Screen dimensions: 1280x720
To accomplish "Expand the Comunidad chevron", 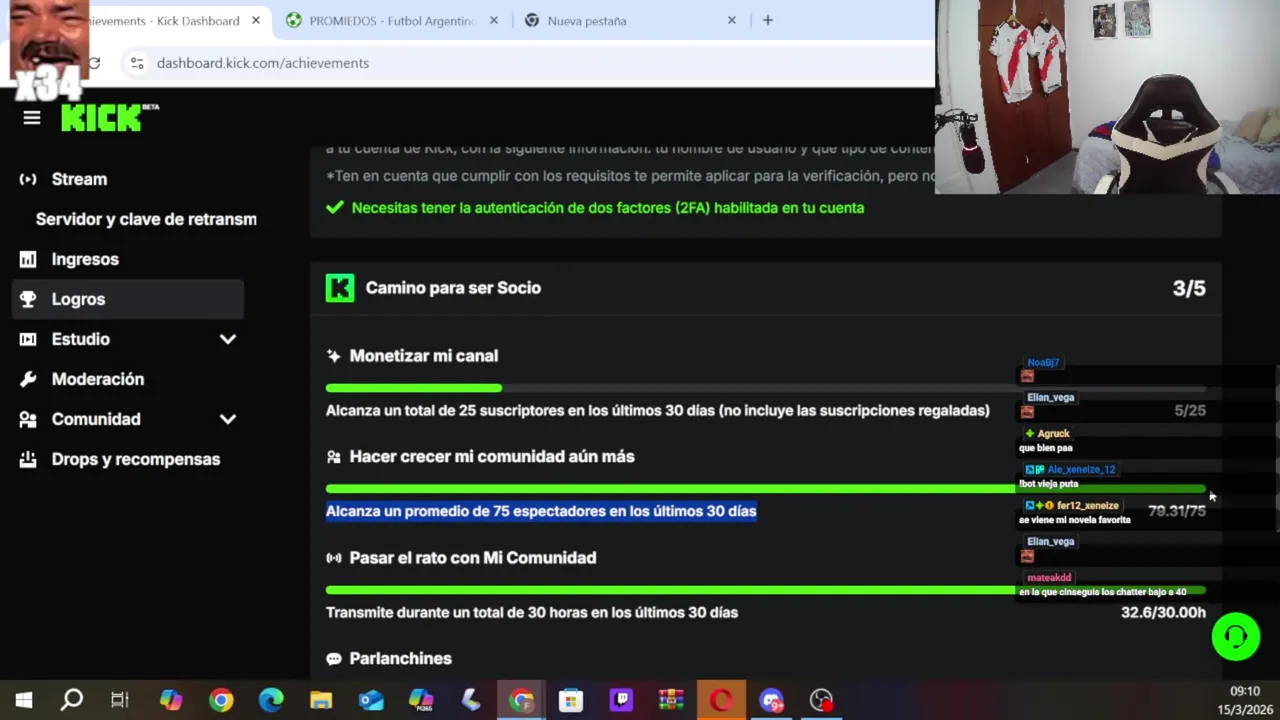I will pyautogui.click(x=228, y=419).
